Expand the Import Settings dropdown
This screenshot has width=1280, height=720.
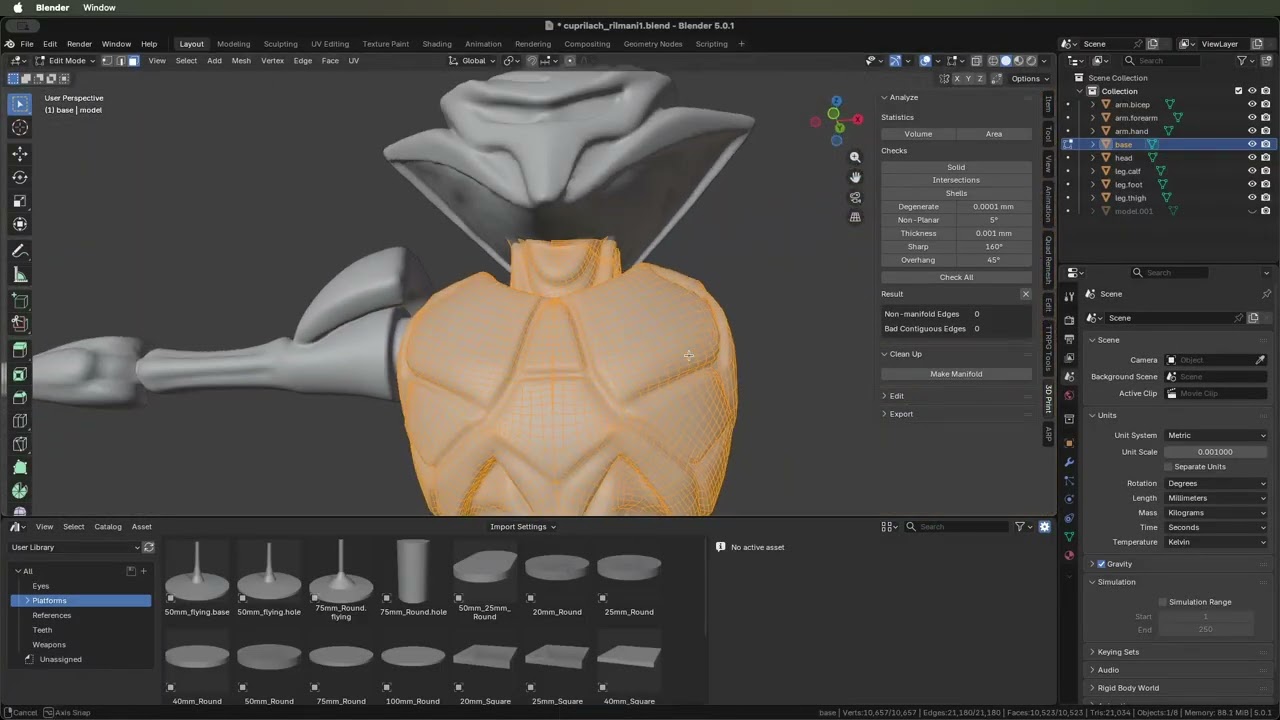(x=522, y=527)
